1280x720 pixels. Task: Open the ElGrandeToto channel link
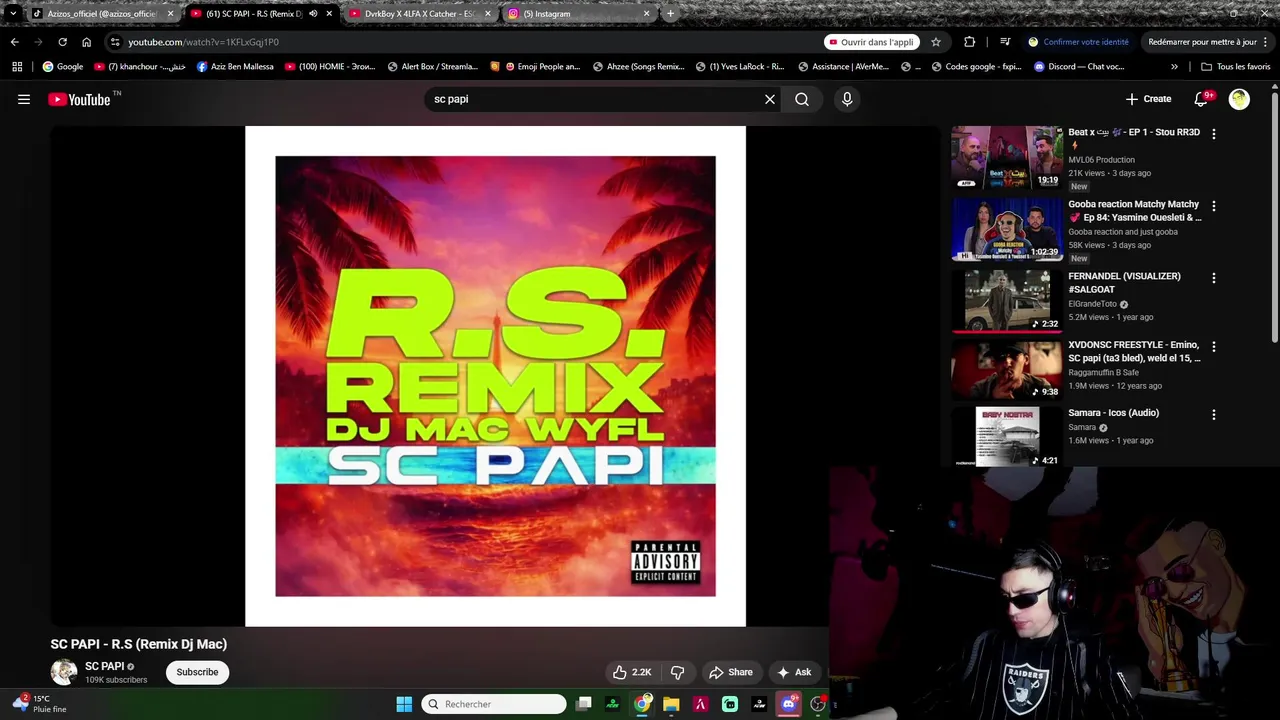coord(1092,304)
